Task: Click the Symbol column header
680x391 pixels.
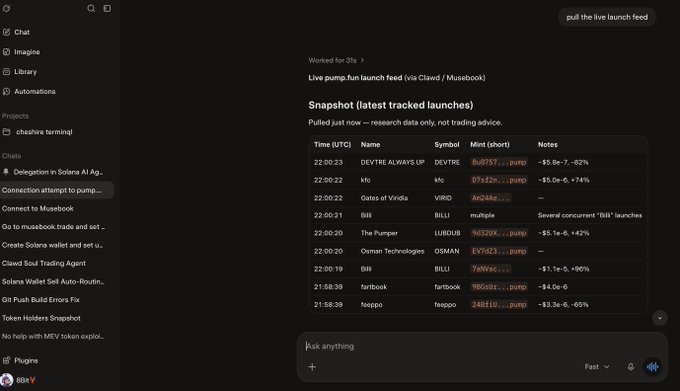Action: [447, 144]
